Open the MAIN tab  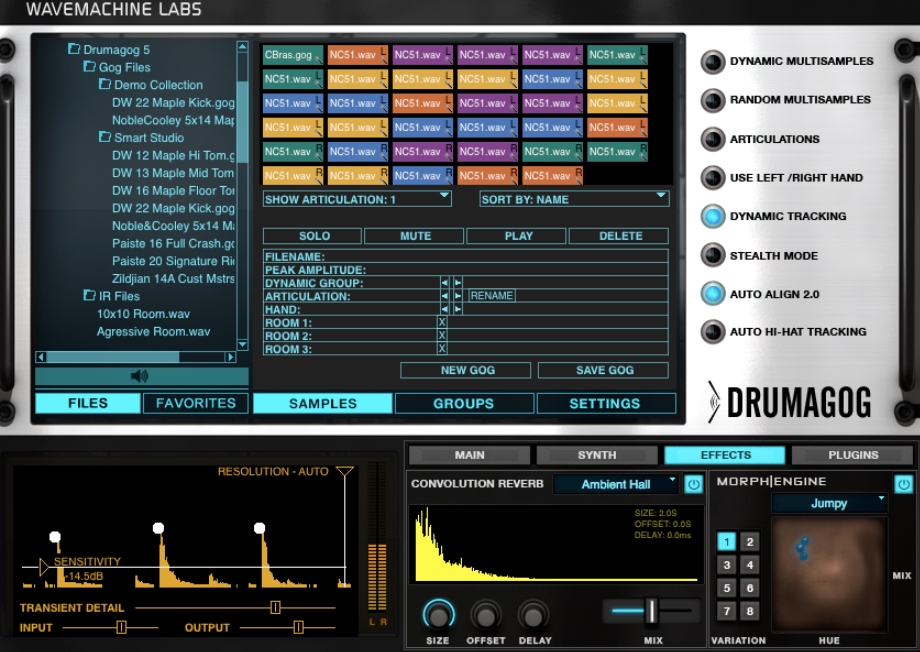469,455
